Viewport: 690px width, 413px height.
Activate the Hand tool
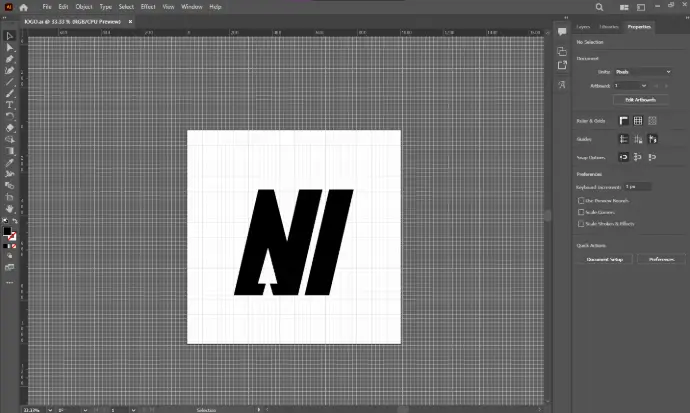[9, 208]
